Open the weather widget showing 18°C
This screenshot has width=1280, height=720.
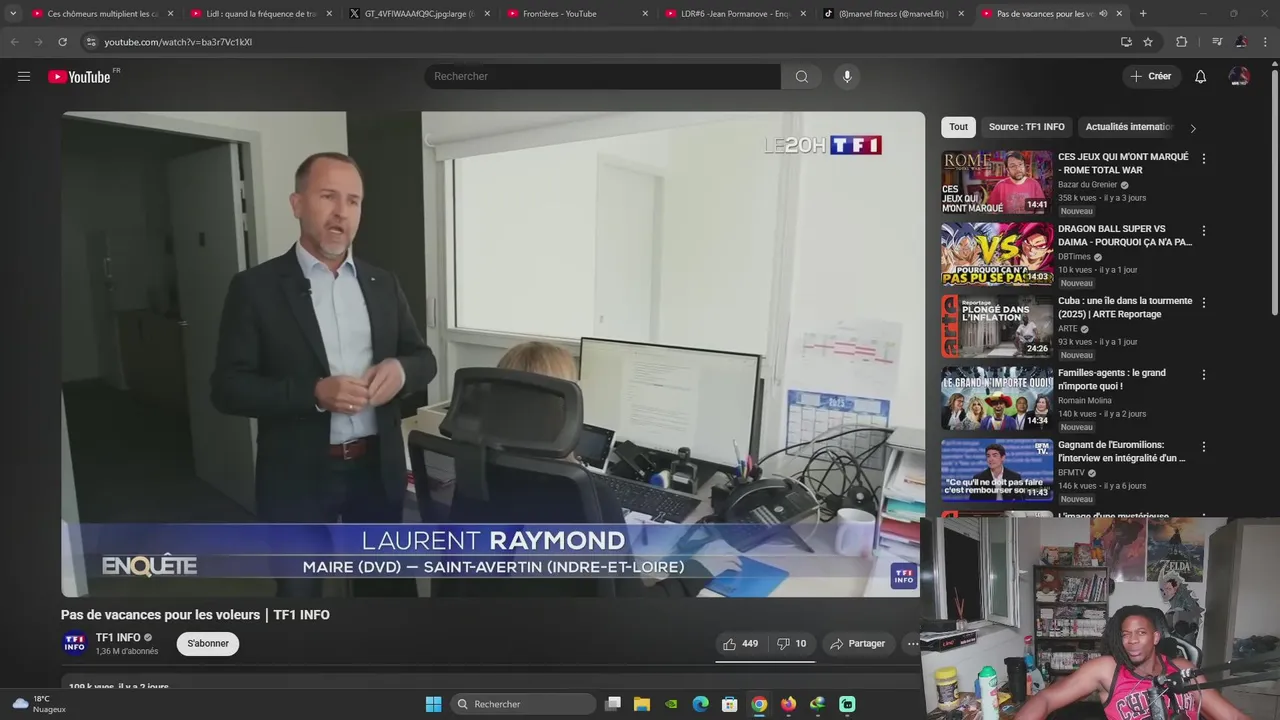pos(38,704)
